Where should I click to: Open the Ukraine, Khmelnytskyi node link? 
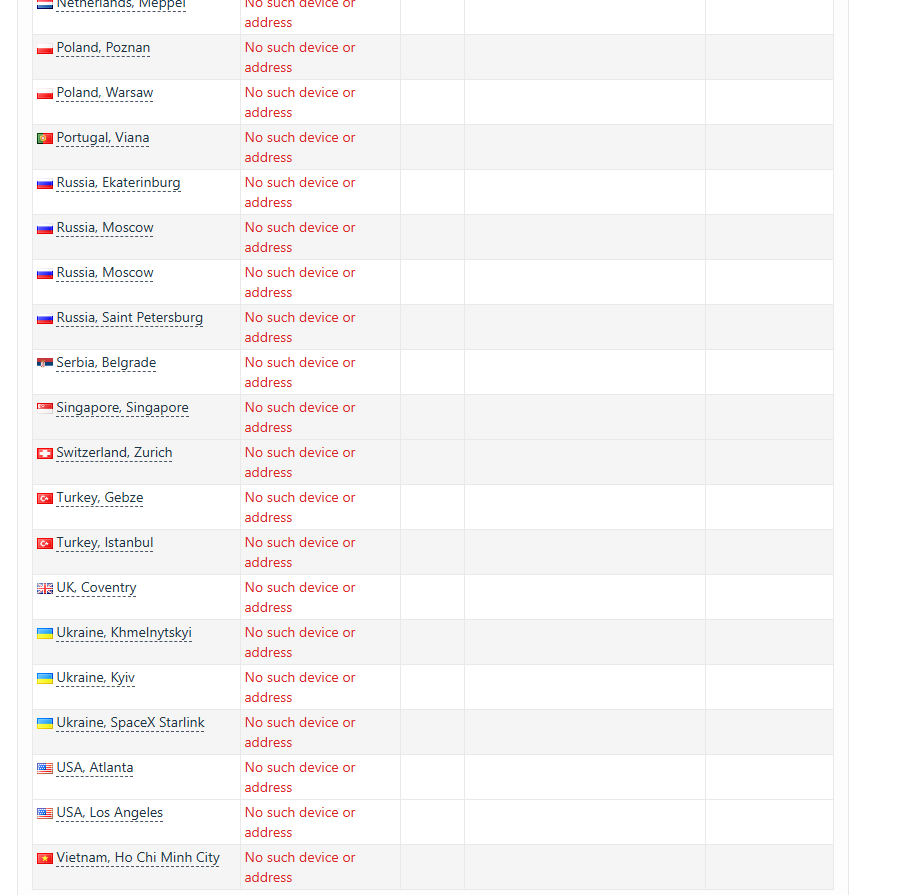pyautogui.click(x=124, y=632)
